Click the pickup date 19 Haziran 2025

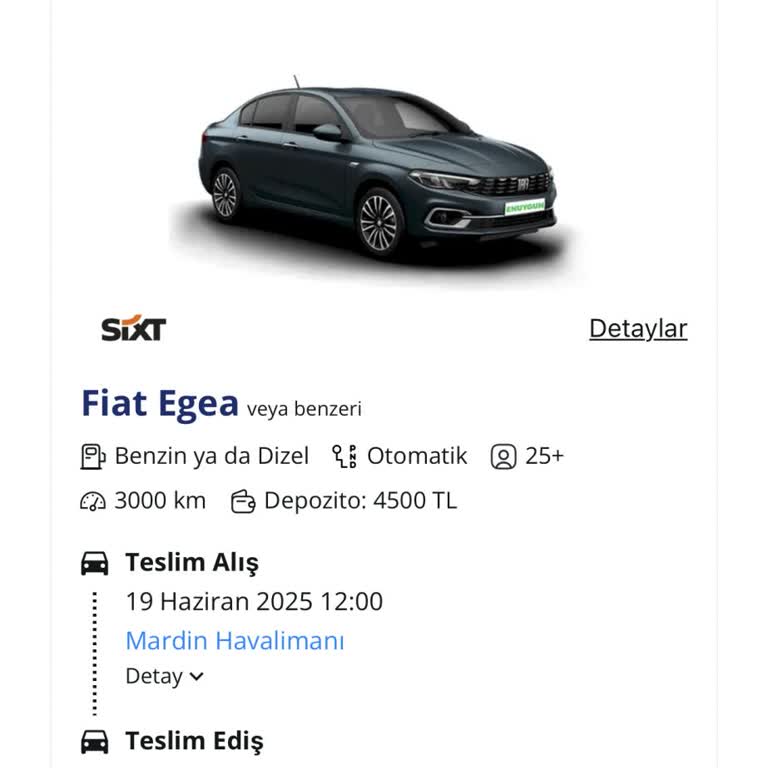pos(253,601)
